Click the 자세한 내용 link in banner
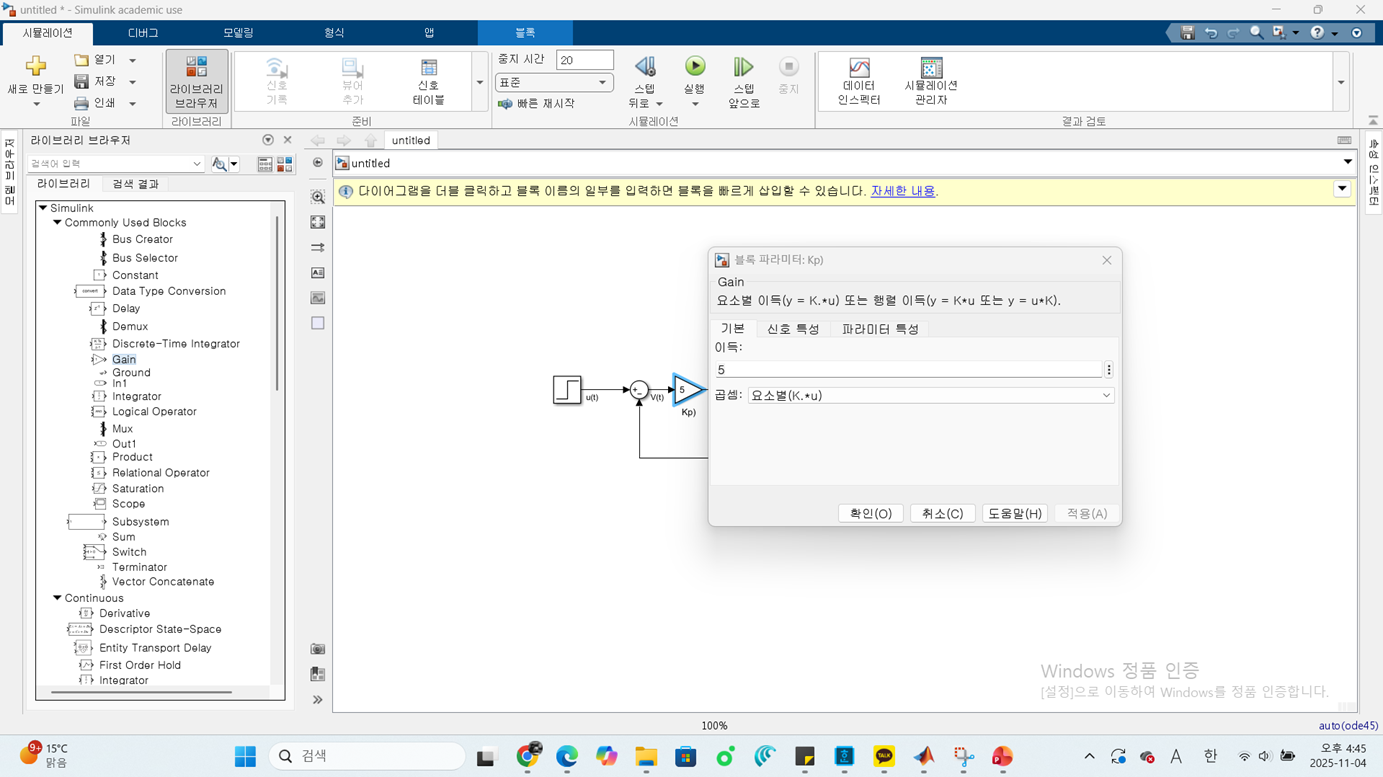The height and width of the screenshot is (777, 1383). [x=903, y=191]
